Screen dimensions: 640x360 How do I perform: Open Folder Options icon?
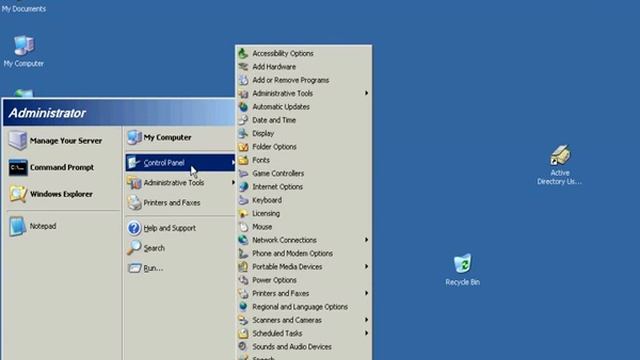[x=243, y=147]
